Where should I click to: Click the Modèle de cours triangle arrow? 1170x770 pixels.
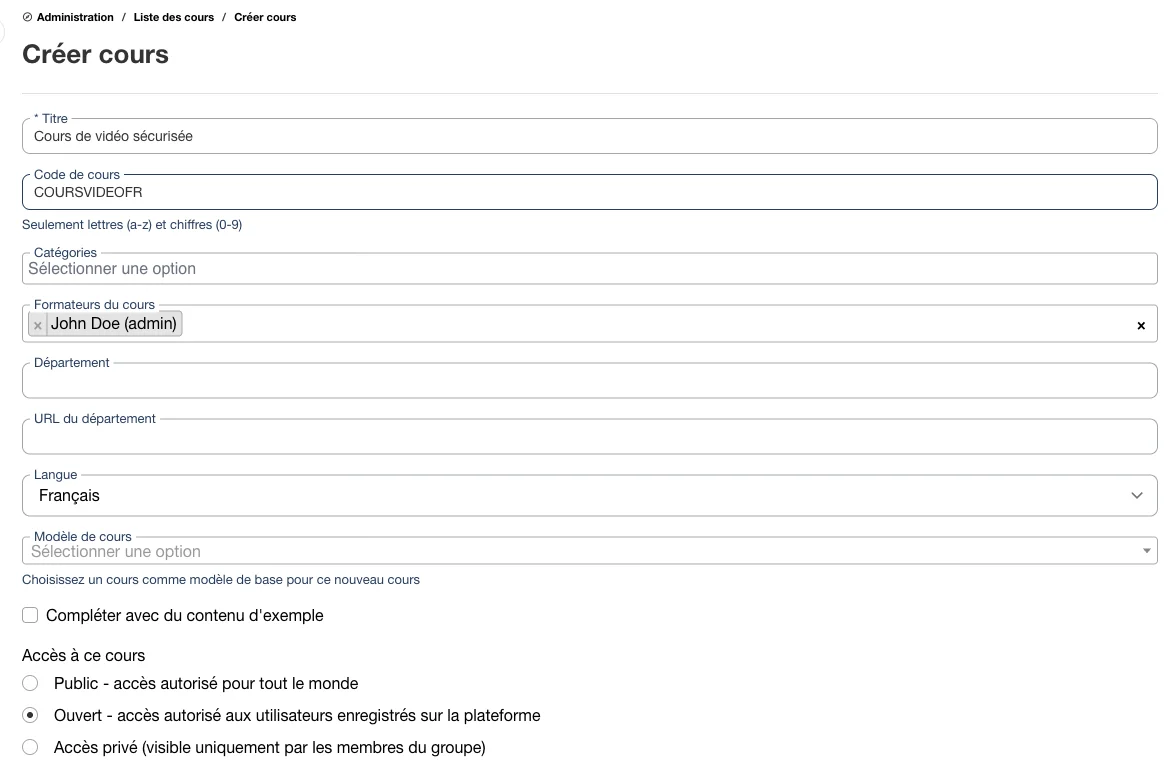[x=1146, y=551]
